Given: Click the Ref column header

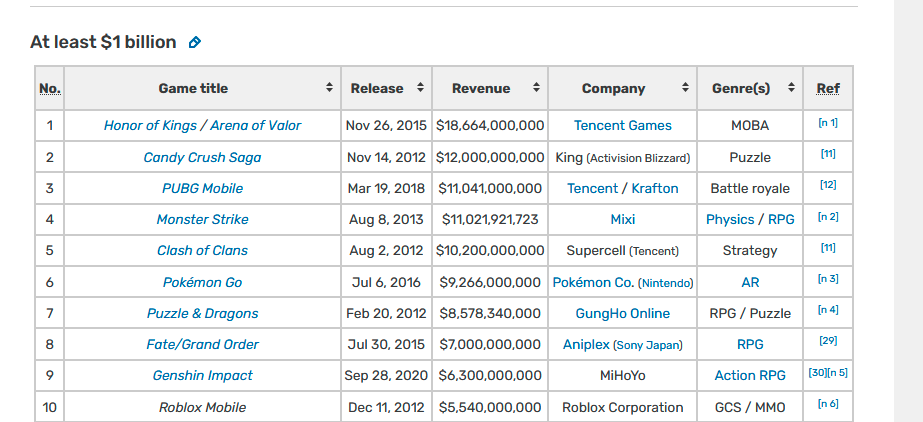Looking at the screenshot, I should (828, 88).
